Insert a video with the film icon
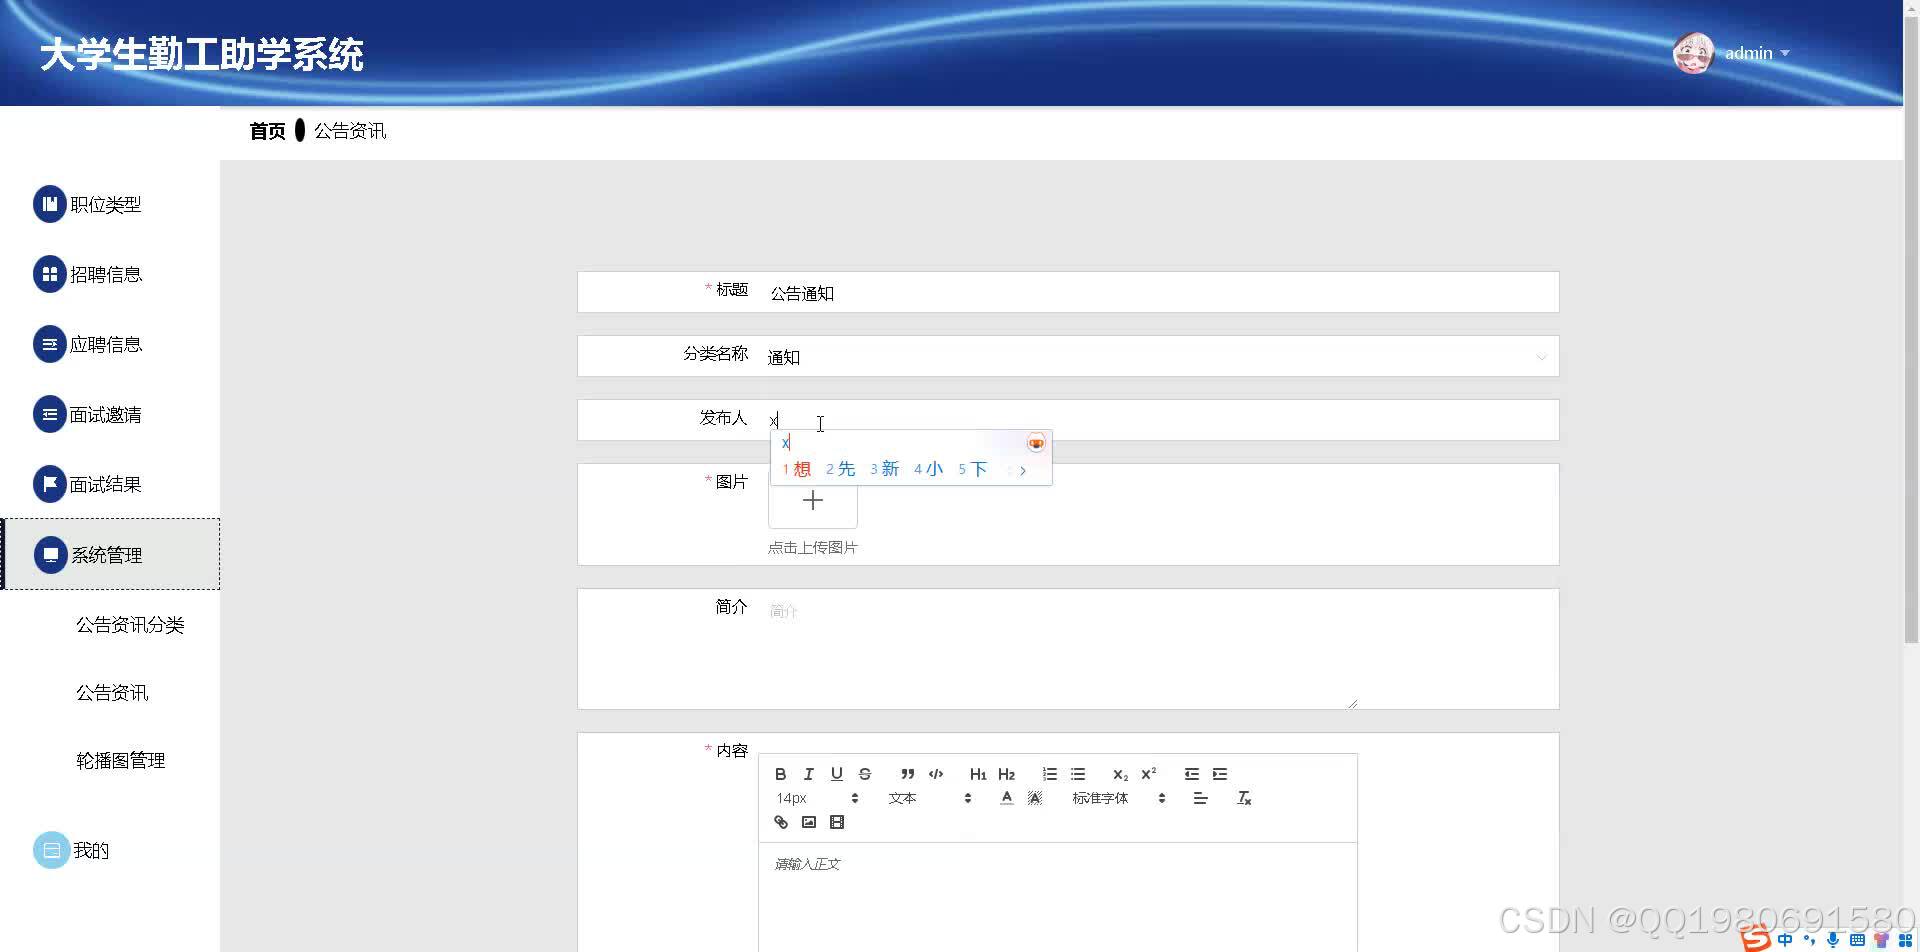 point(837,822)
